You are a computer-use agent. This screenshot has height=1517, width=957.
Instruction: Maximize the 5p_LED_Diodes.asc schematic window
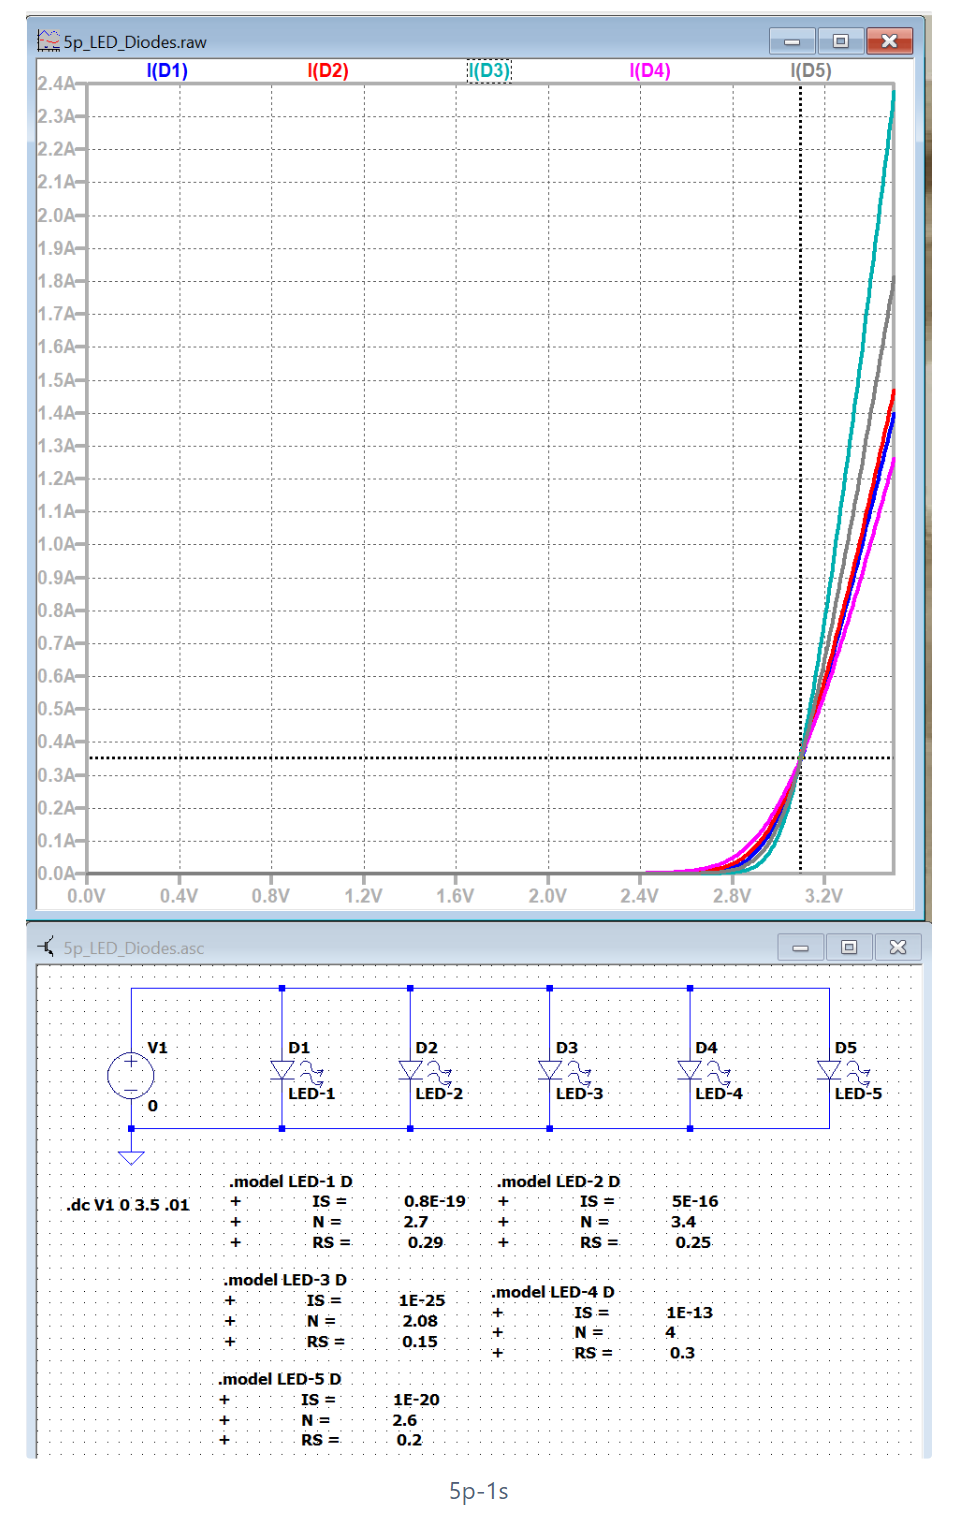pos(849,947)
